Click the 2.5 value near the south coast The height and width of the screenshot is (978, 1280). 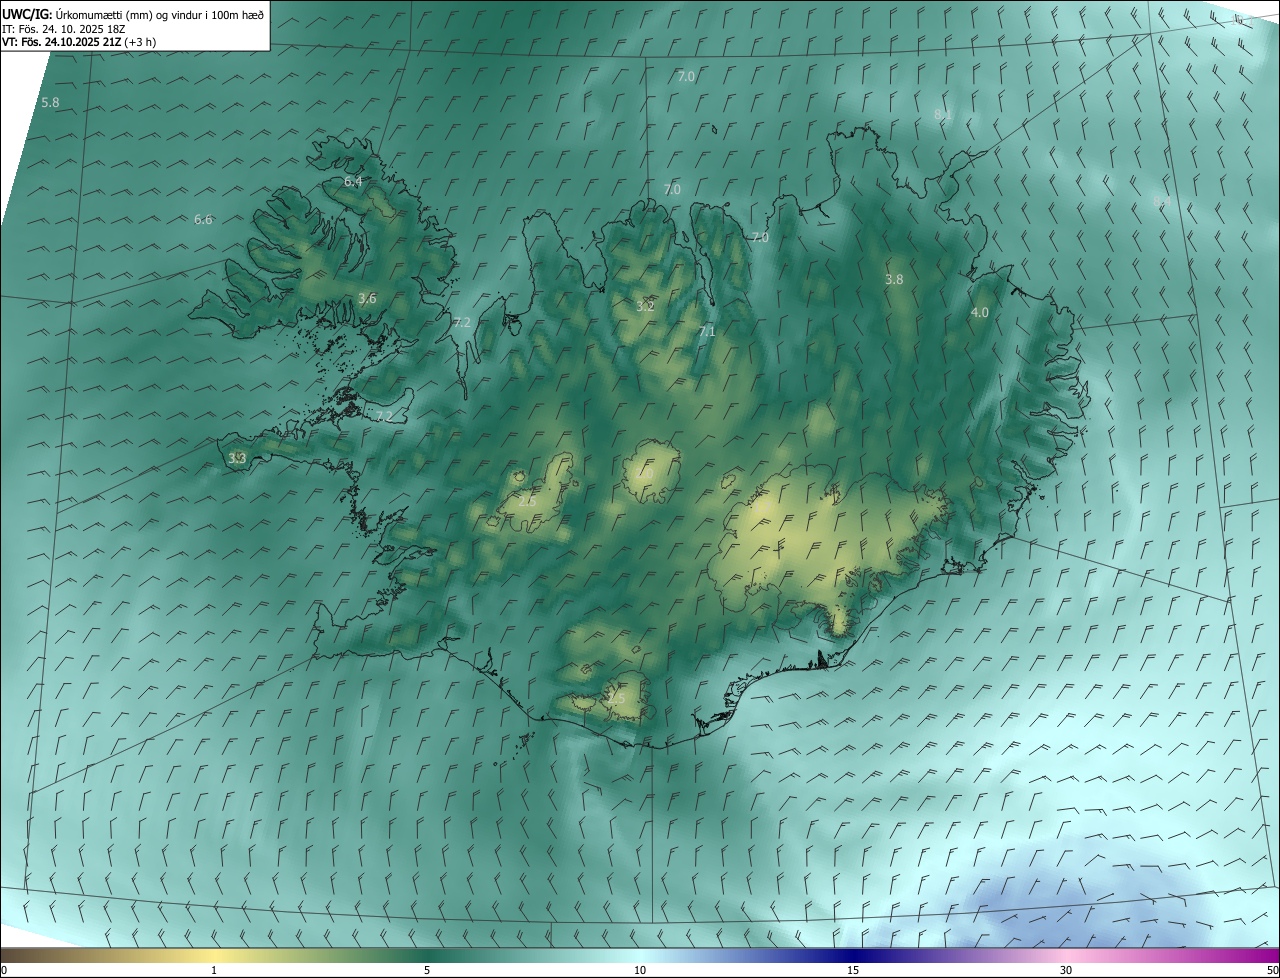(616, 698)
